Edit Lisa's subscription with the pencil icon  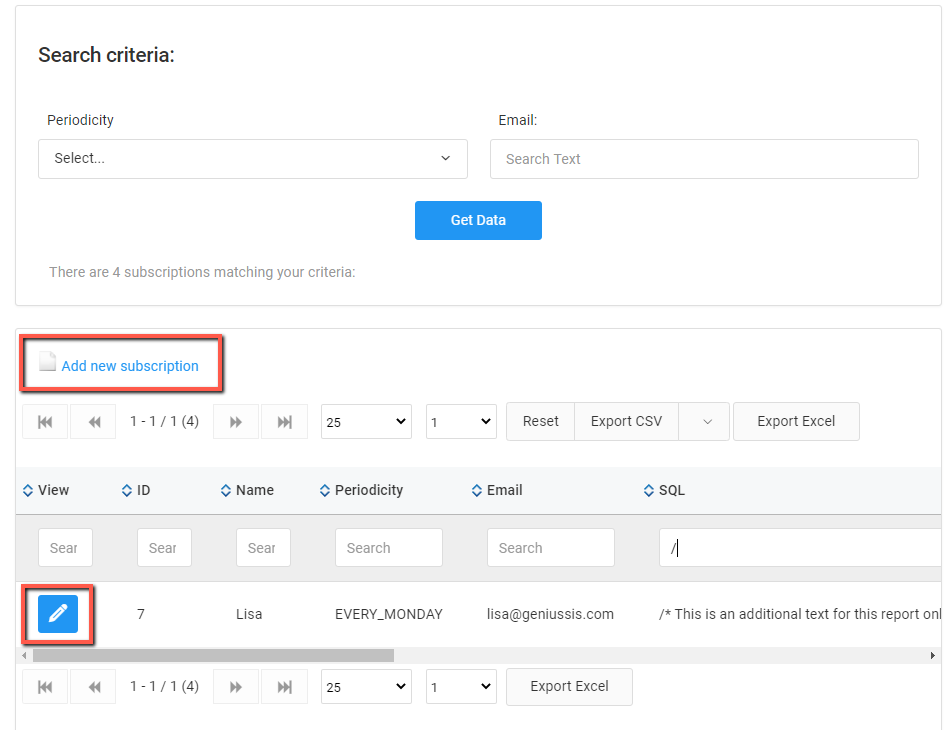point(57,613)
